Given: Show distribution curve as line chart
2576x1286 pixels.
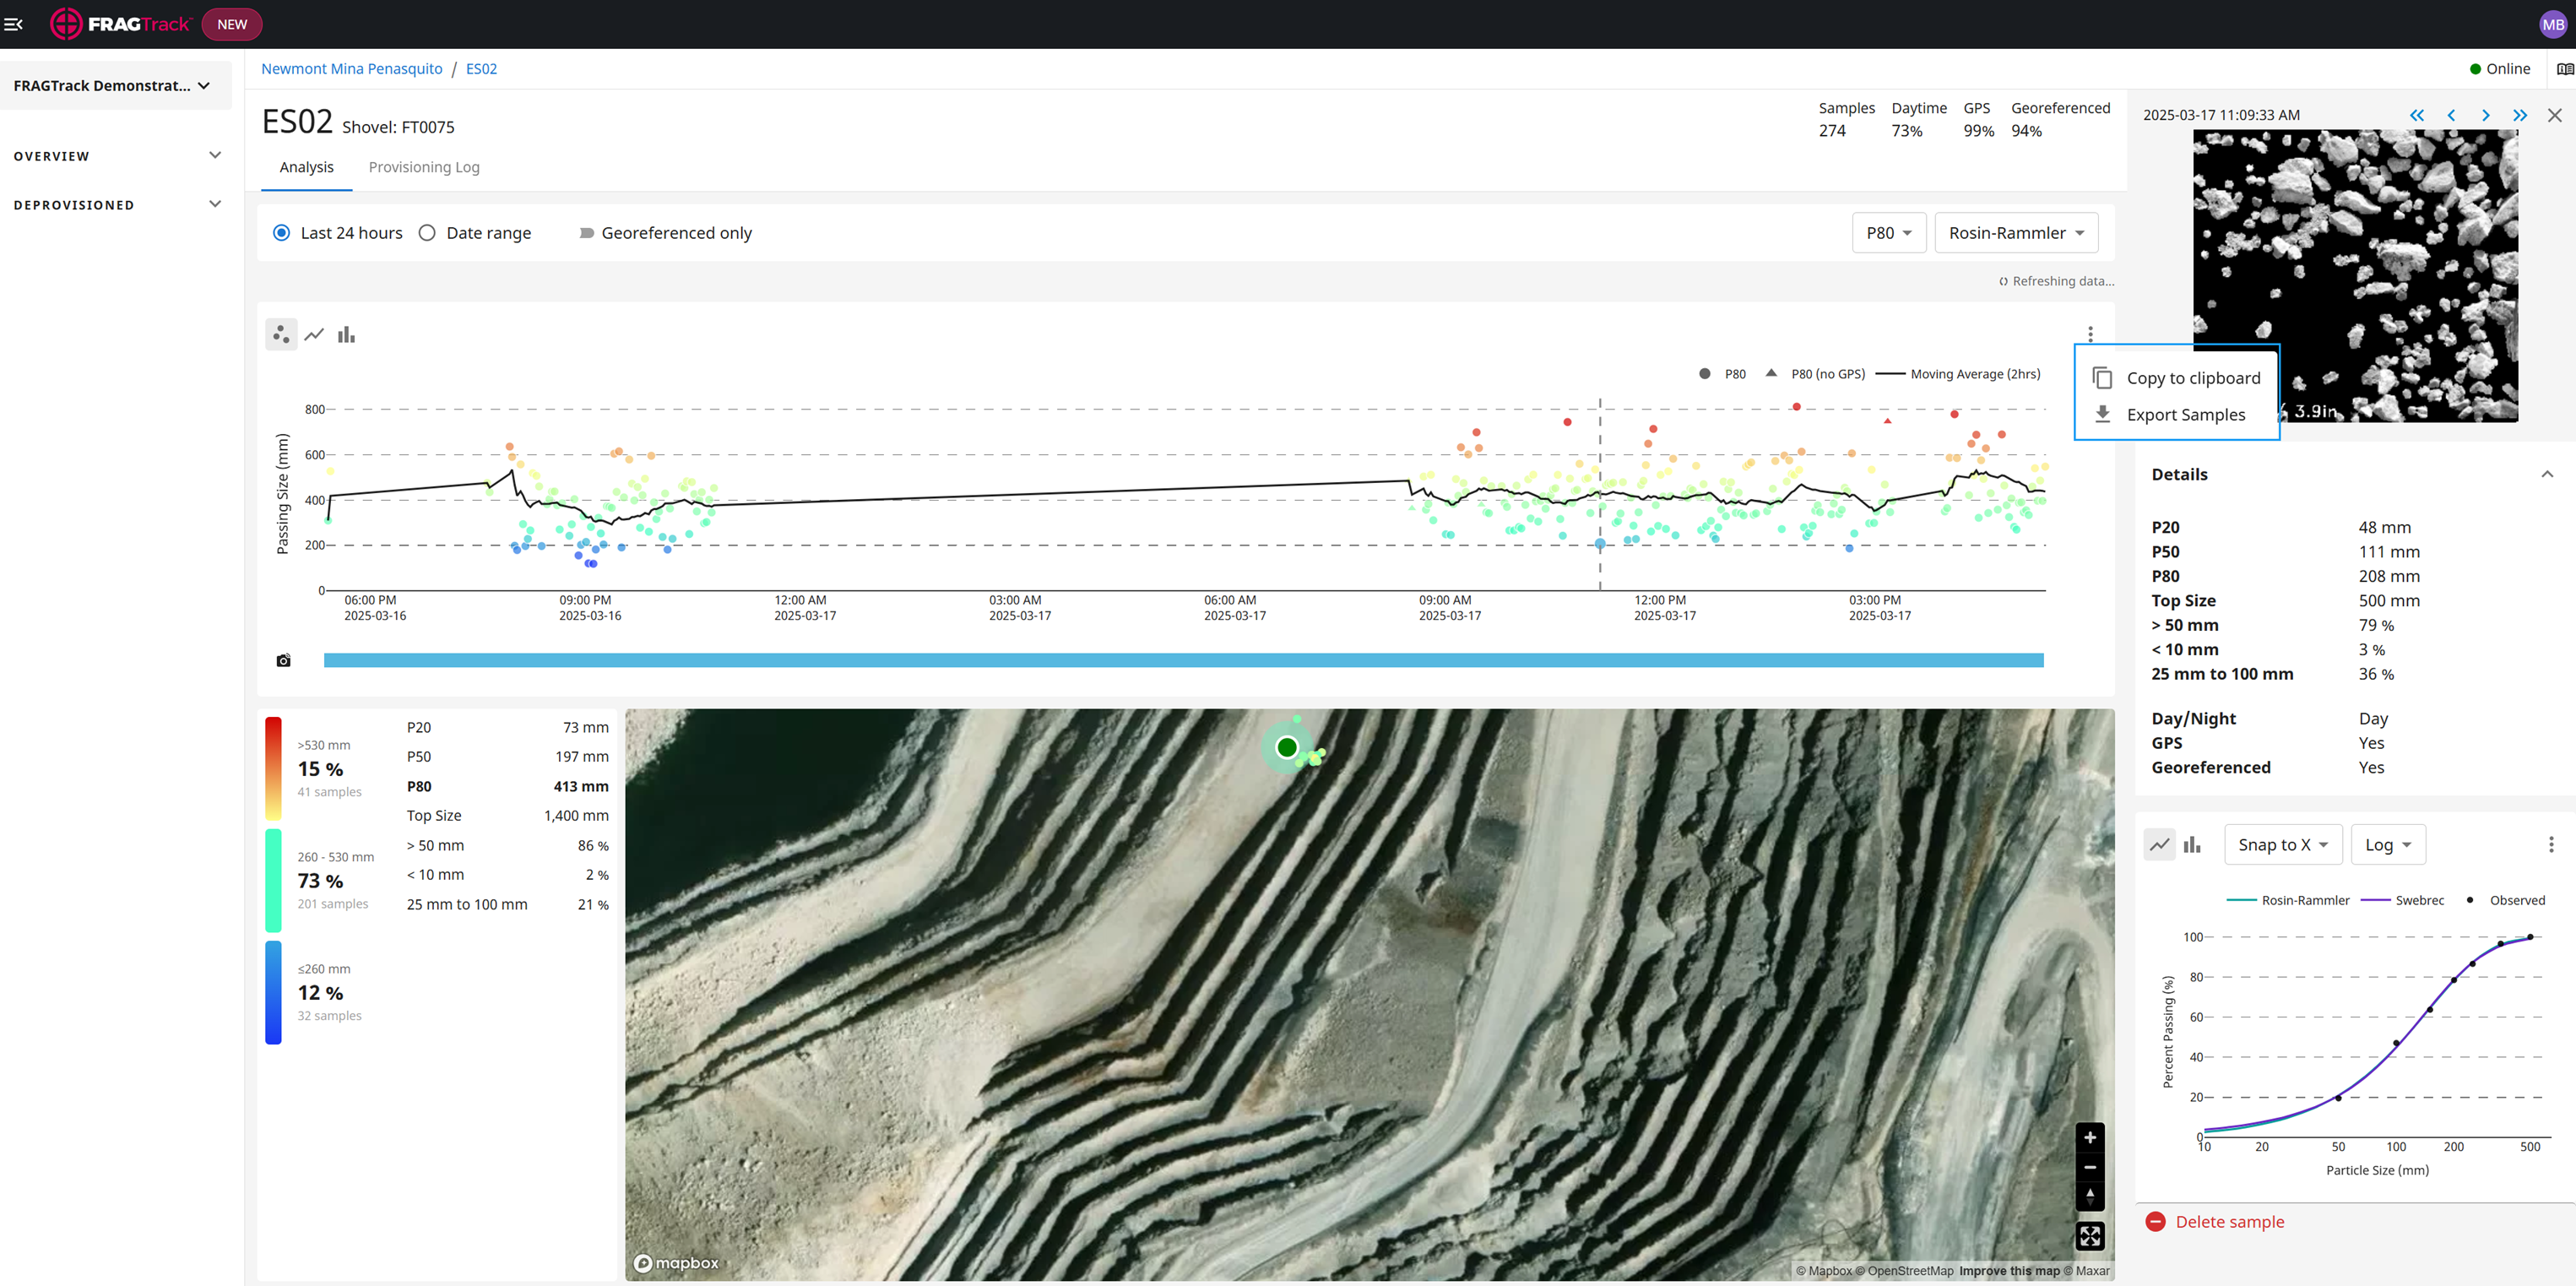Looking at the screenshot, I should pos(2160,845).
